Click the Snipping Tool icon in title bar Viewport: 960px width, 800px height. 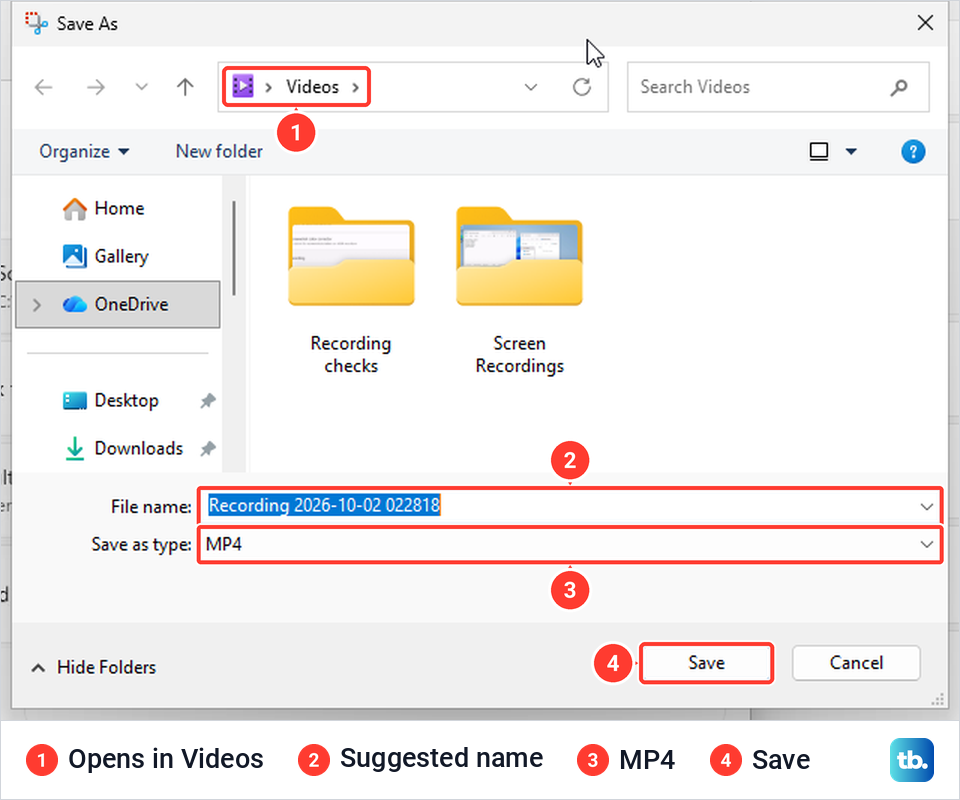pyautogui.click(x=36, y=23)
